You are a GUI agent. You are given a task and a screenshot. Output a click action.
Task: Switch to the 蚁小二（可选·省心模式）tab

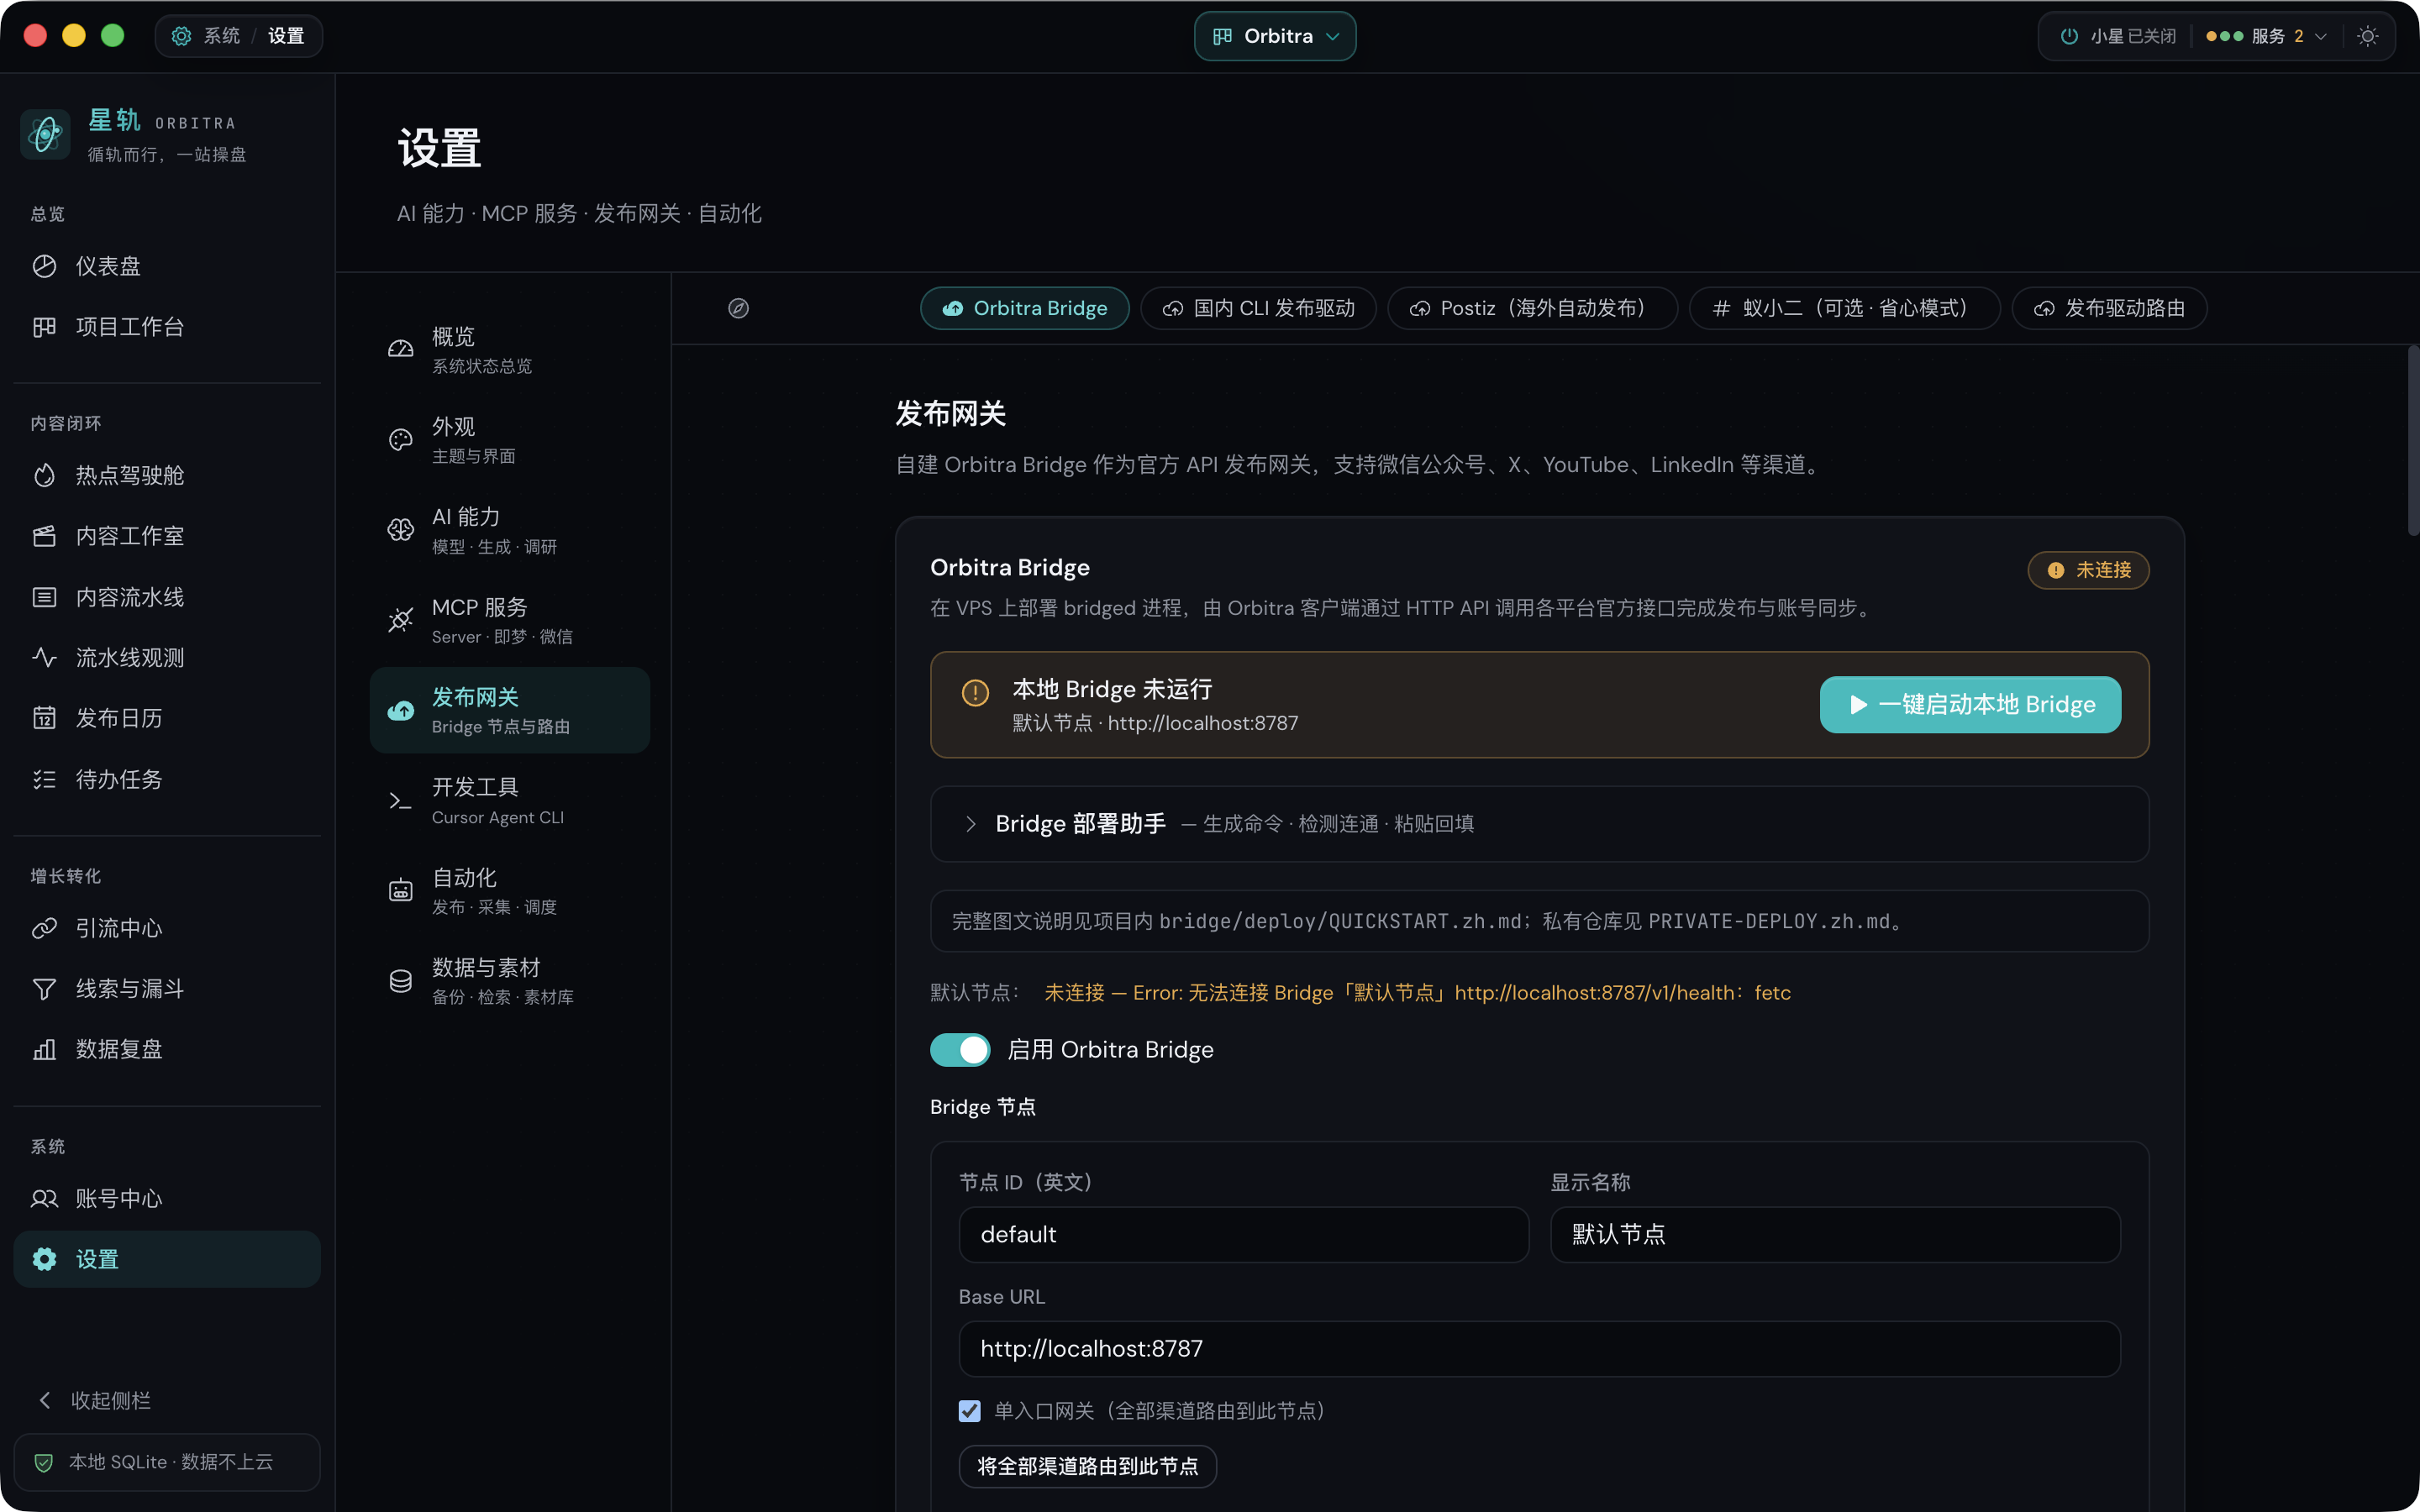pyautogui.click(x=1844, y=308)
